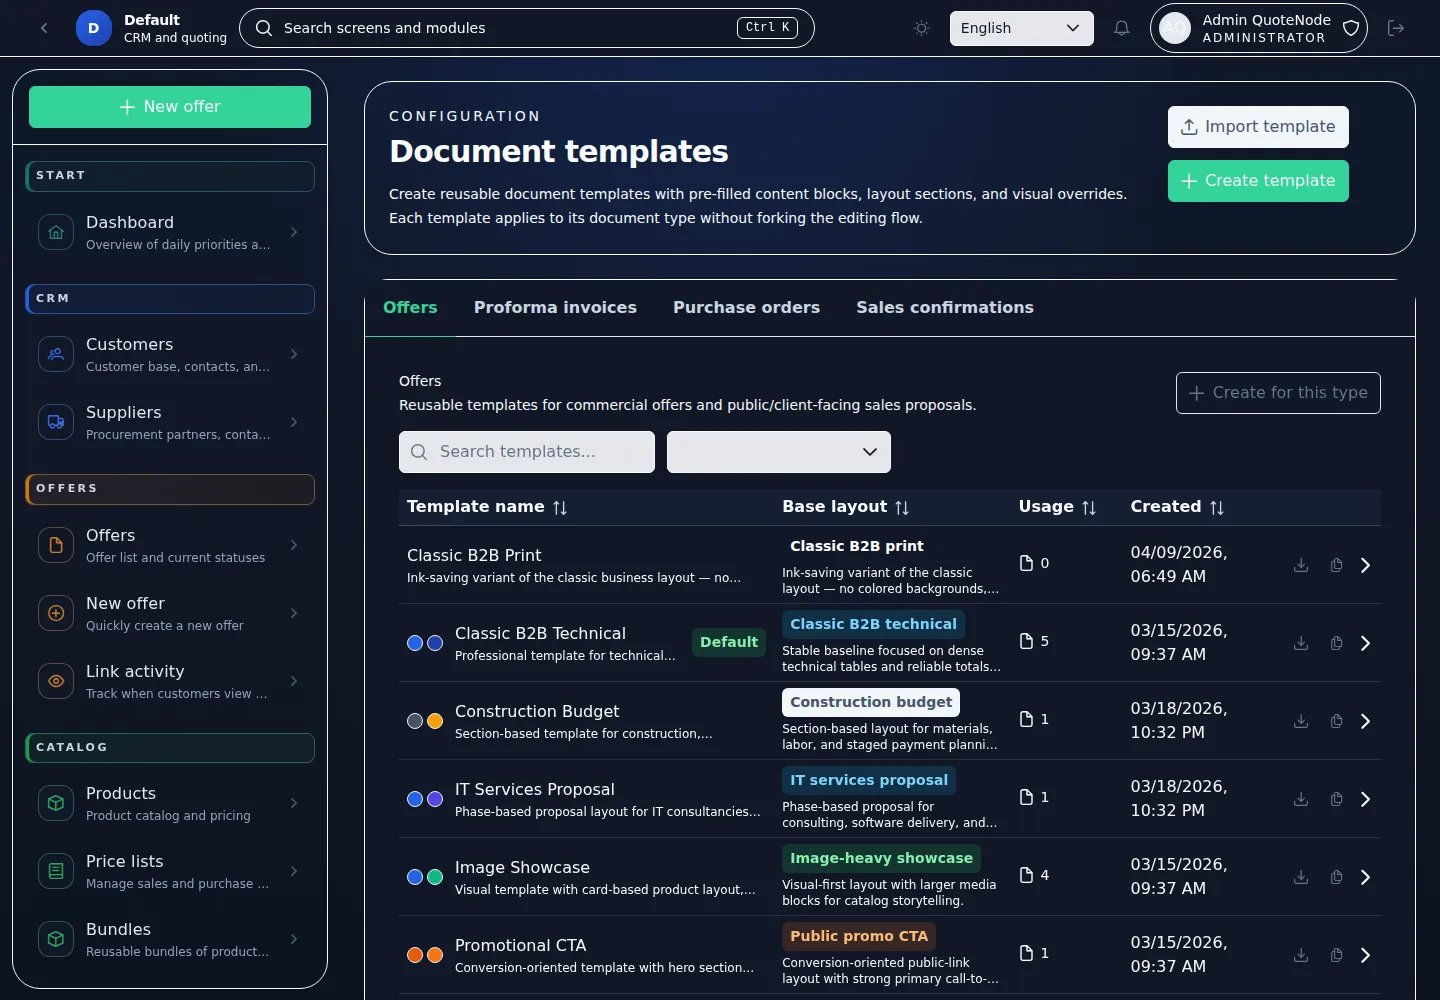
Task: Copy the Promotional CTA template
Action: click(x=1336, y=955)
